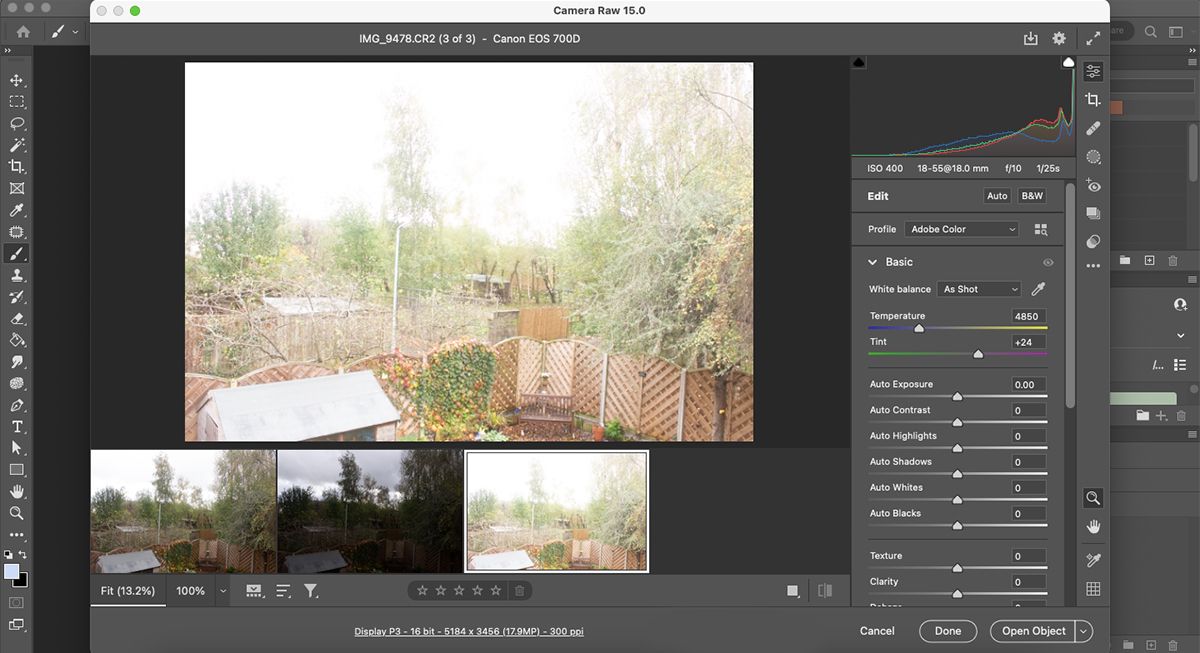Collapse the Basic section

(x=871, y=261)
